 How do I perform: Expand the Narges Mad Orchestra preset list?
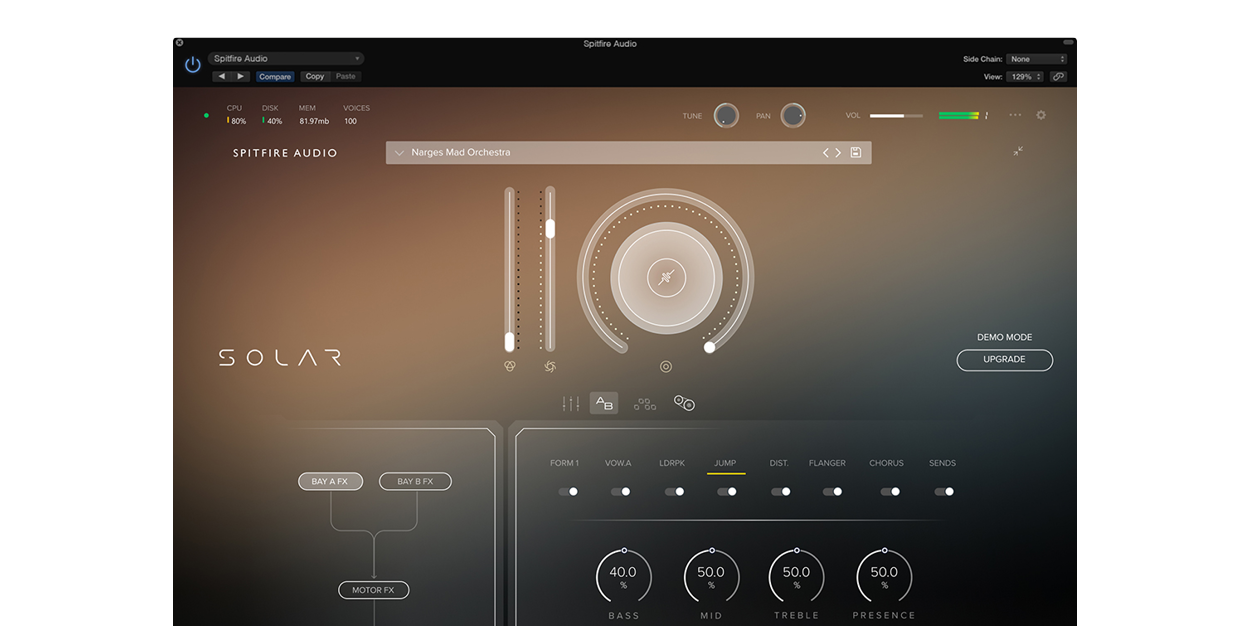pyautogui.click(x=400, y=153)
